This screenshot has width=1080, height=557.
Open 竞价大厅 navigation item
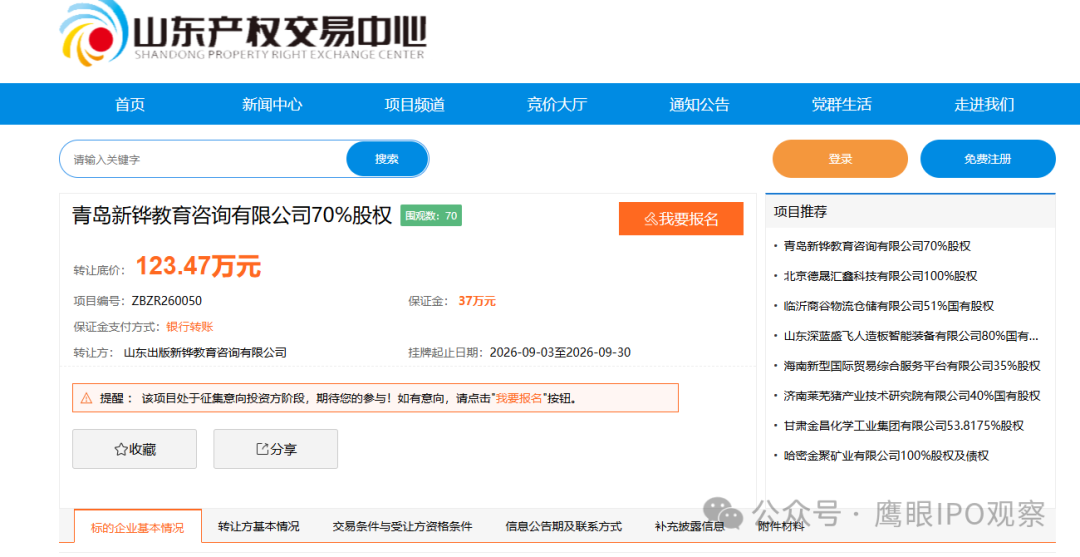557,104
